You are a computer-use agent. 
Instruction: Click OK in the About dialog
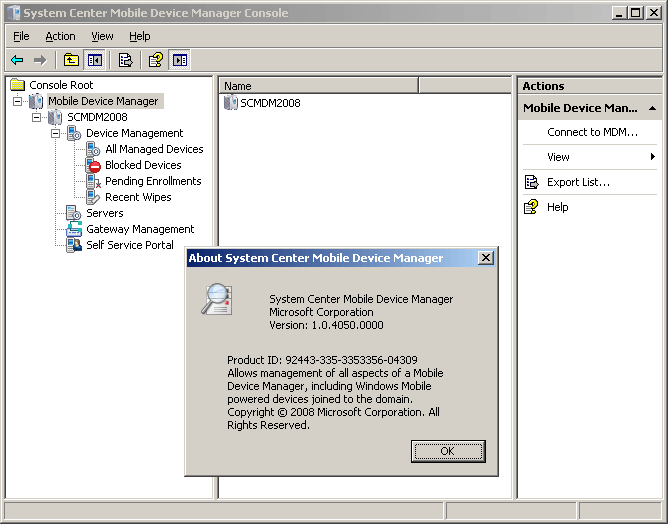pos(448,451)
